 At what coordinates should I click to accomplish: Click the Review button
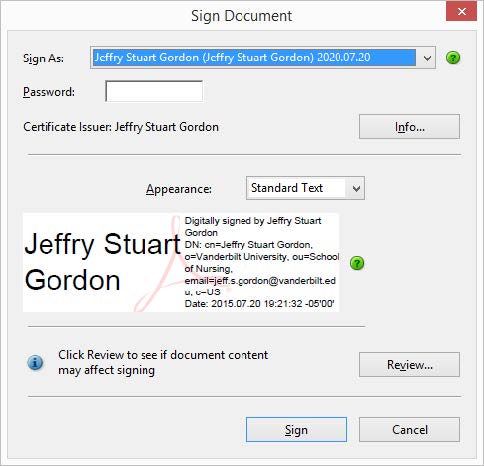pyautogui.click(x=409, y=364)
